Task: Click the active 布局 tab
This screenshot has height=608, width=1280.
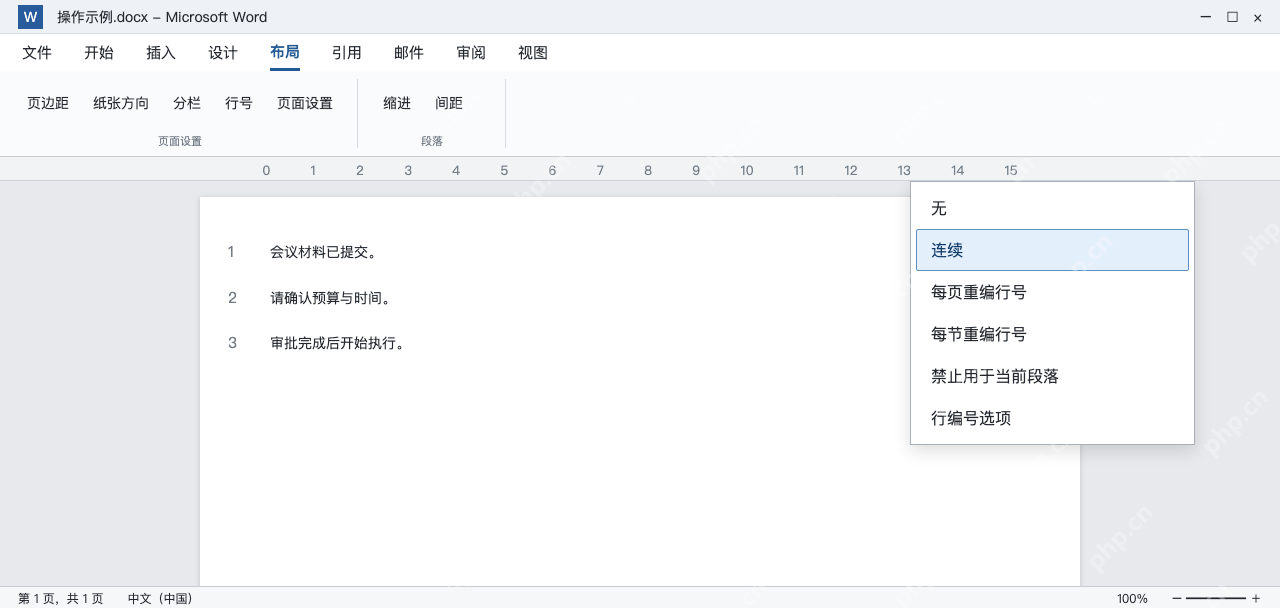Action: [x=285, y=53]
